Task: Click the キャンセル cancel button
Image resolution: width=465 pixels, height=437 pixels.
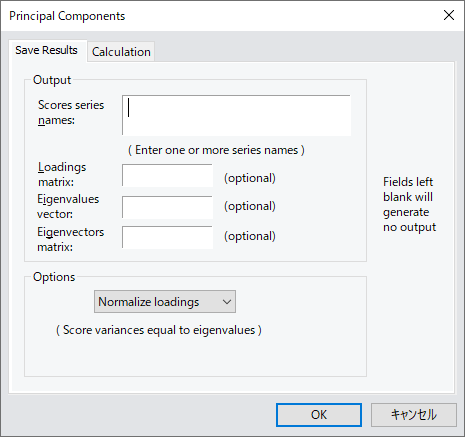Action: 414,415
